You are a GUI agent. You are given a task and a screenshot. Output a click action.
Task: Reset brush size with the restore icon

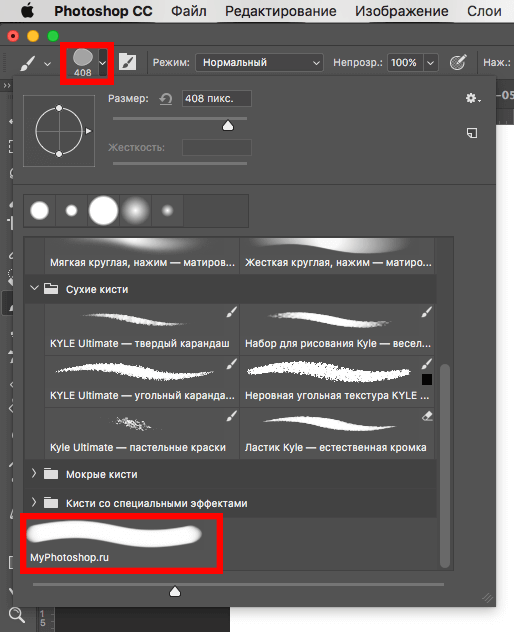(166, 99)
